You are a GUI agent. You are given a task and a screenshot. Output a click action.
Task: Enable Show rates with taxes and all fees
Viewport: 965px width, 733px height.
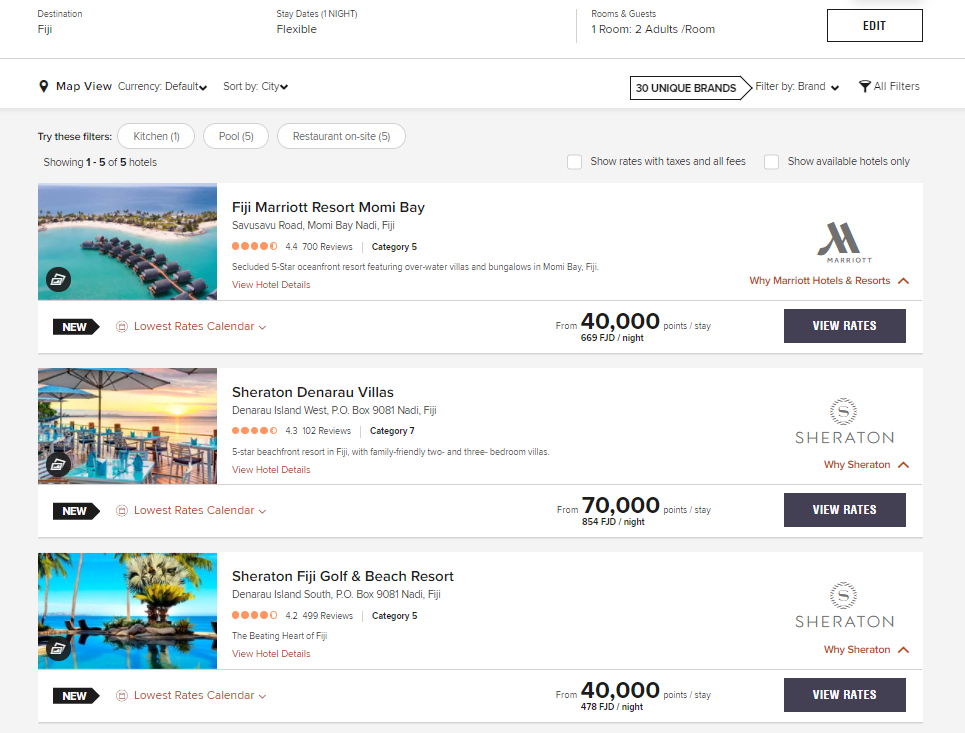(x=575, y=161)
